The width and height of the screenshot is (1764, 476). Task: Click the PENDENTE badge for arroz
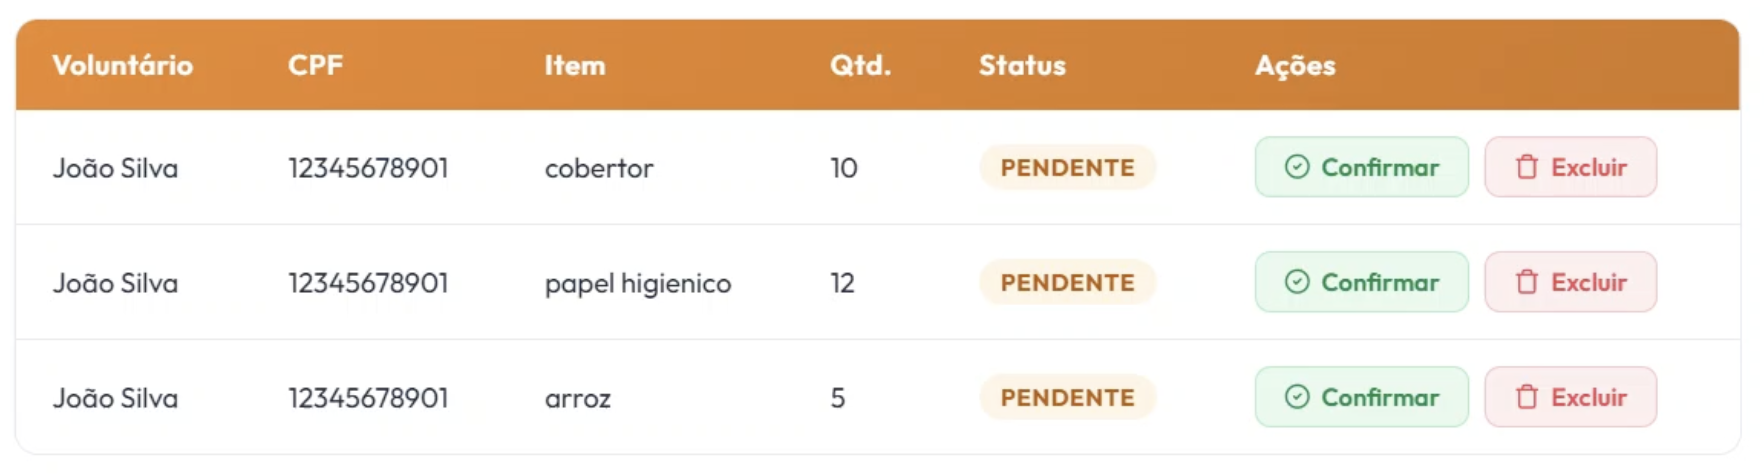[x=1068, y=397]
